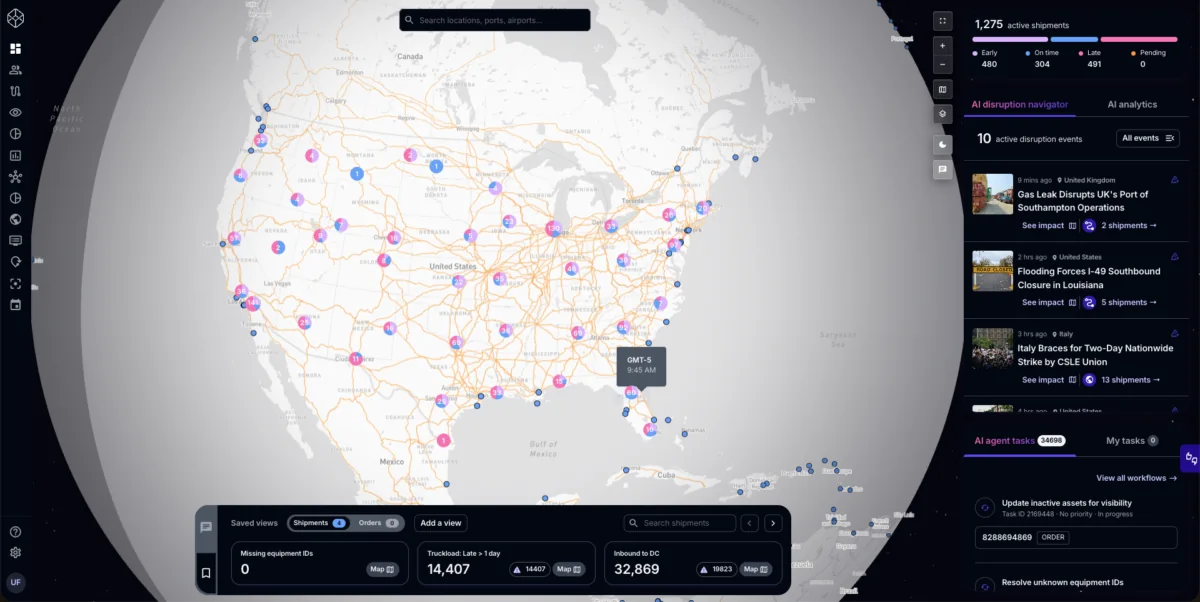The height and width of the screenshot is (602, 1200).
Task: Open the settings gear icon
Action: pos(15,552)
